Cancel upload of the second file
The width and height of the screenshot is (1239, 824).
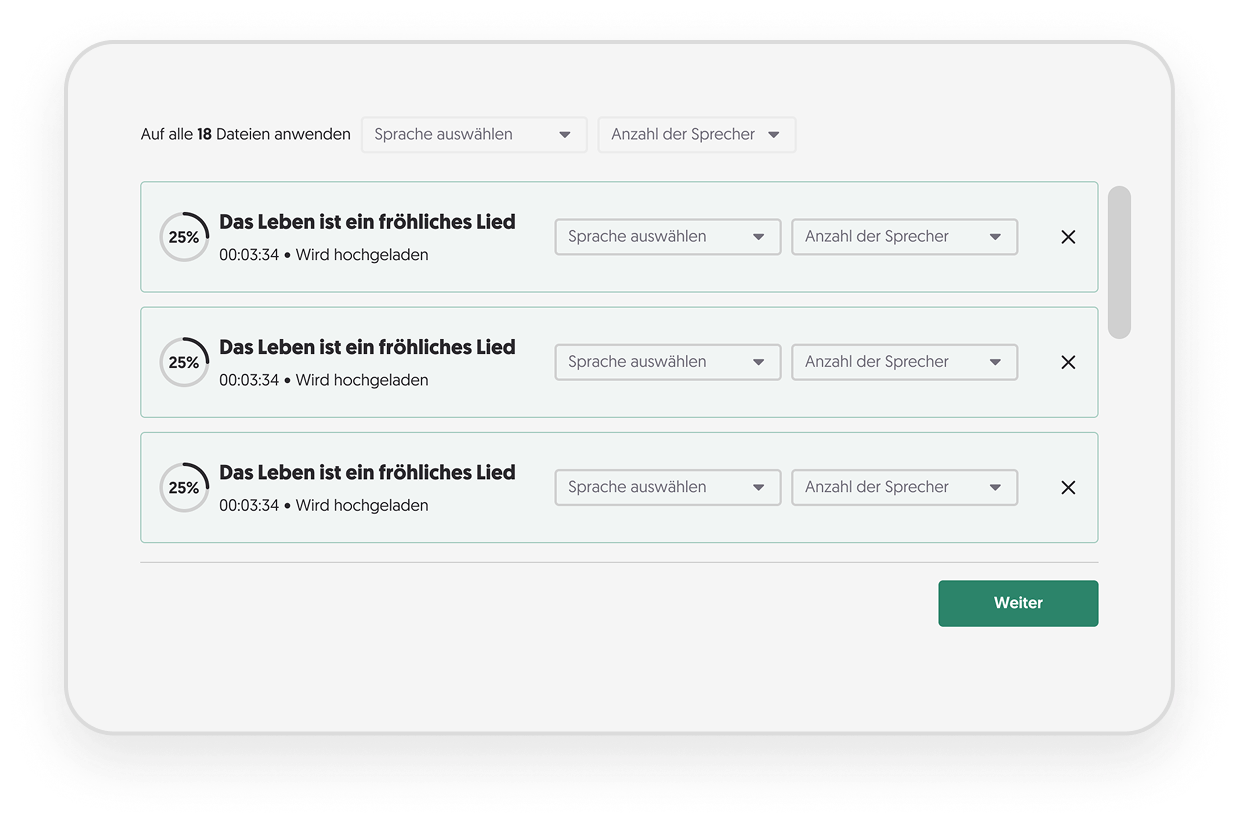coord(1067,362)
